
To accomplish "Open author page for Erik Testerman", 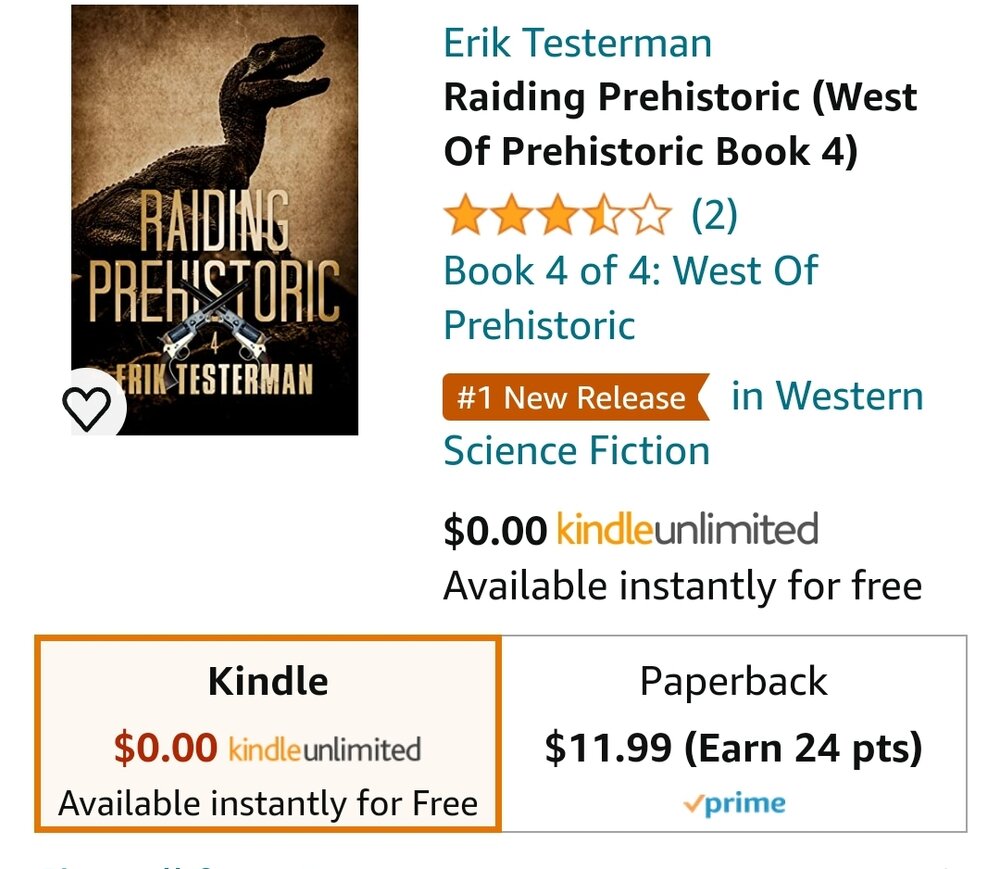I will 576,43.
